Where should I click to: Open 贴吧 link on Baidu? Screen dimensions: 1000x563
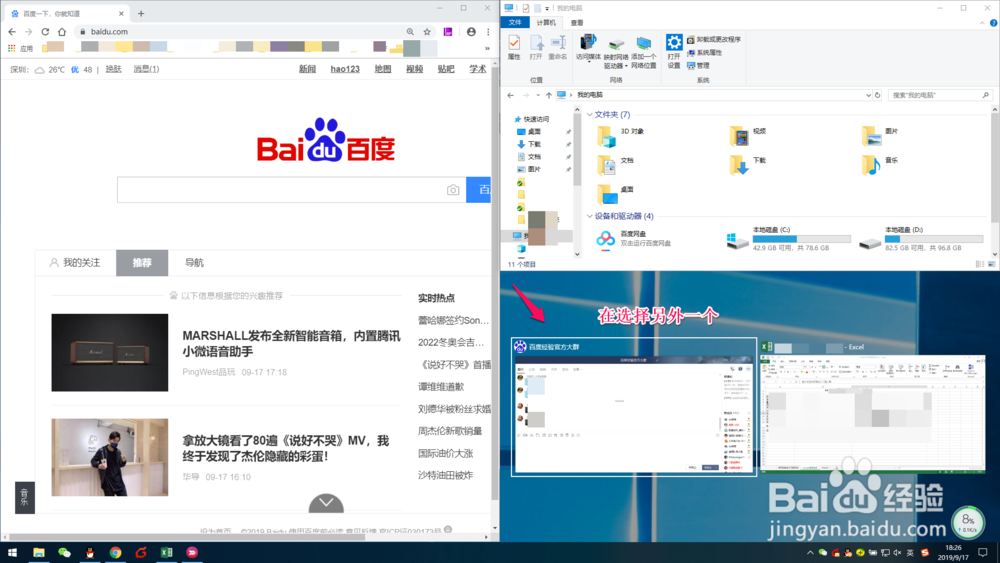click(446, 69)
